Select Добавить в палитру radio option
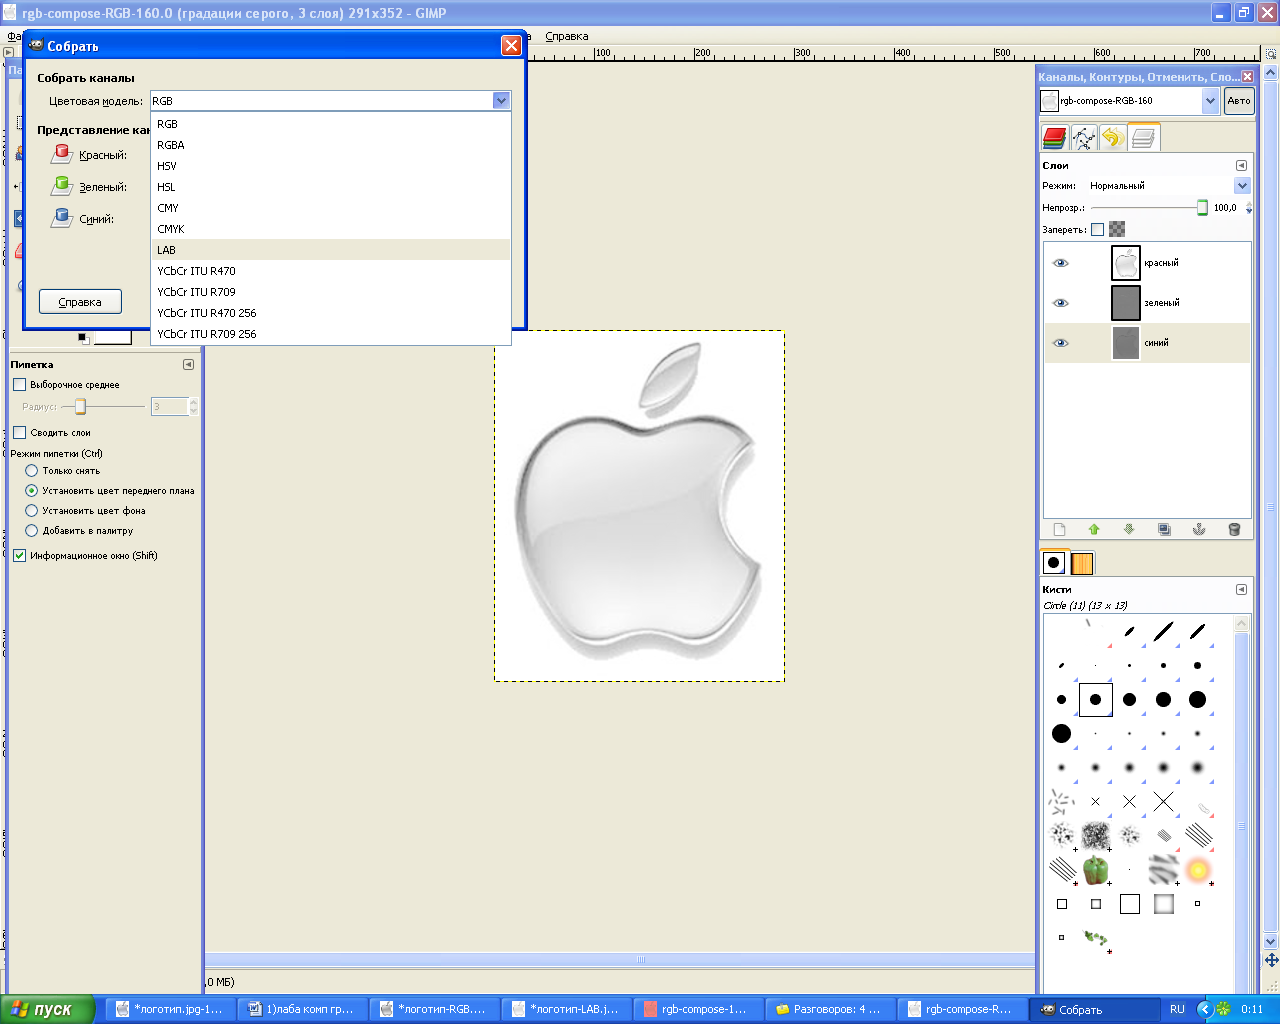 (x=32, y=531)
